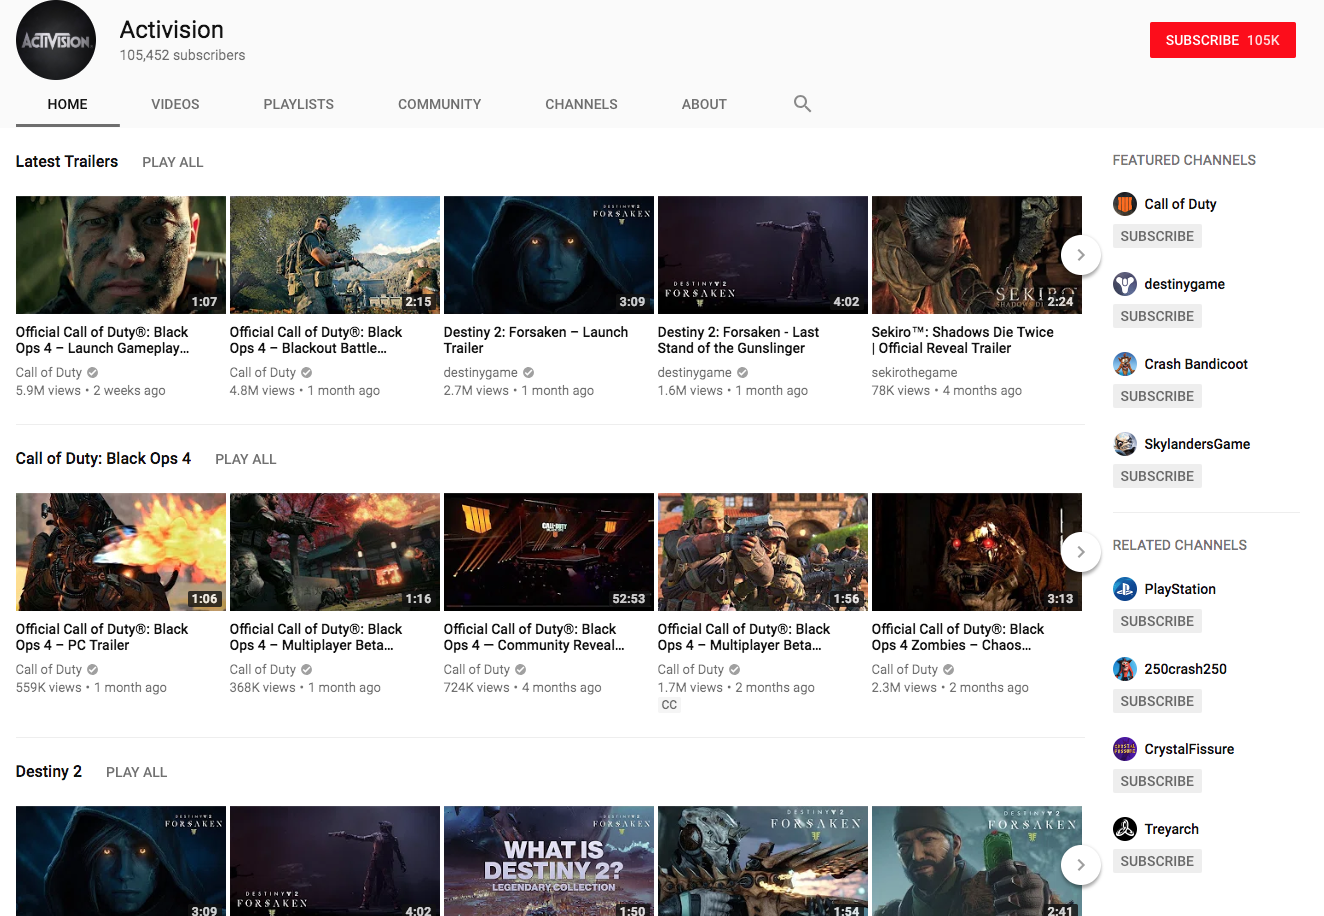Screen dimensions: 1324x916
Task: Open the channel search magnifier icon
Action: click(x=802, y=103)
